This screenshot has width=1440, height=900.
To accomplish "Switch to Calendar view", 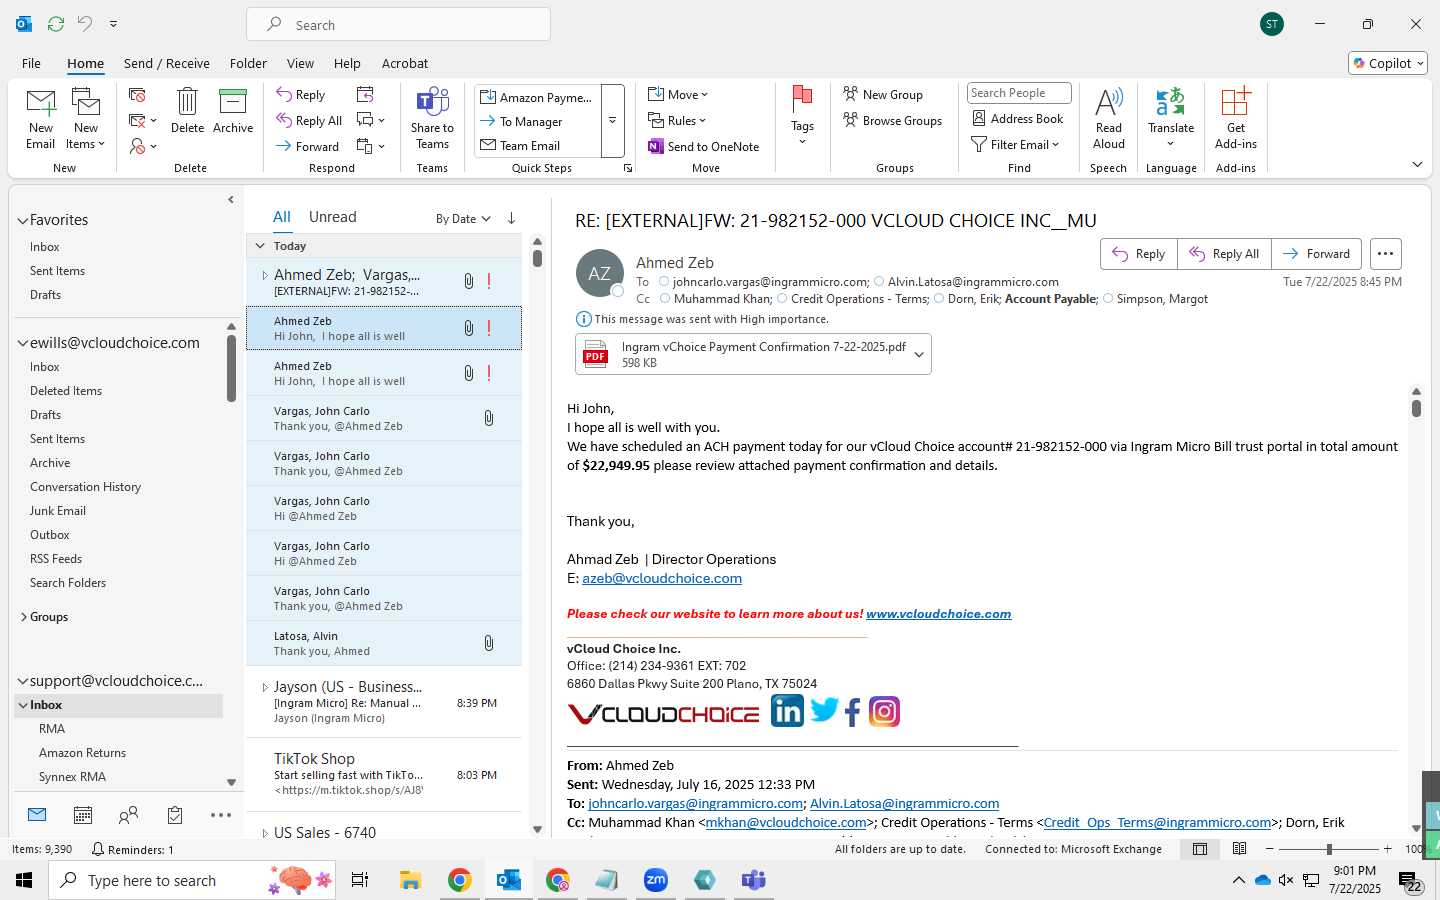I will tap(83, 815).
